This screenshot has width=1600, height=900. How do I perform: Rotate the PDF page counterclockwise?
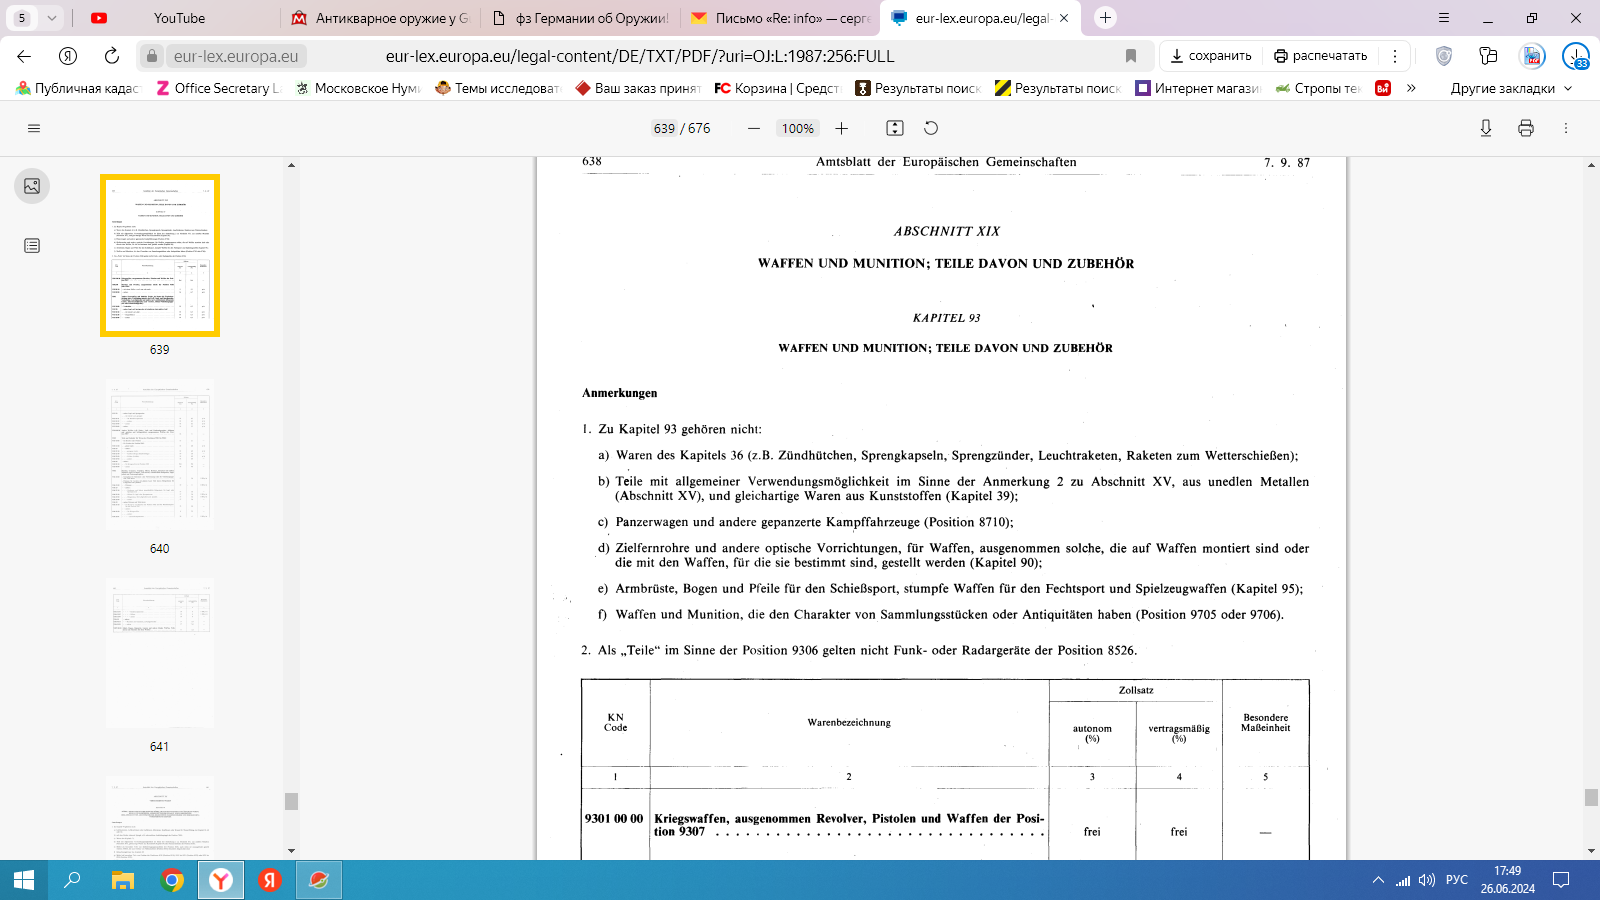pyautogui.click(x=931, y=128)
